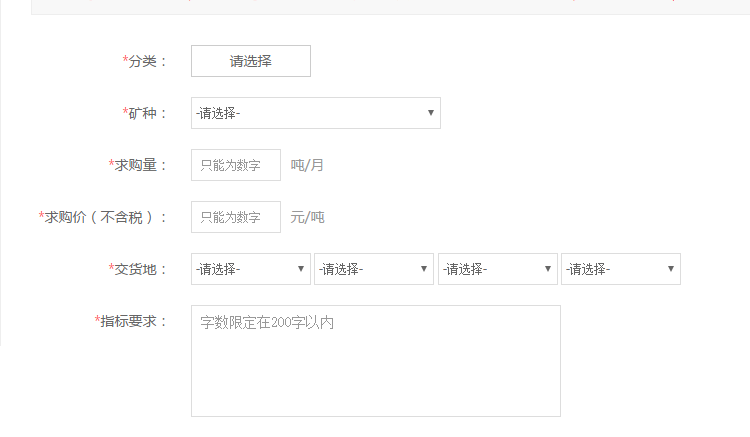Focus the 求购价 price input field

pos(235,217)
